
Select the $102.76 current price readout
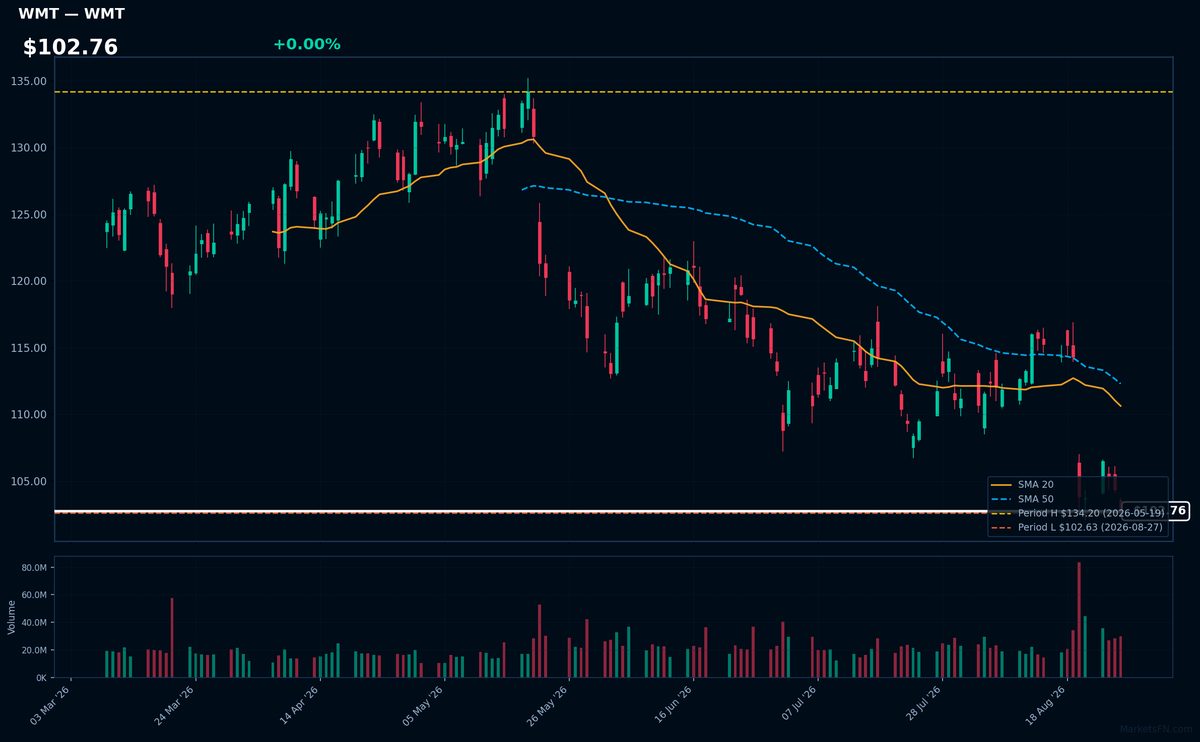pyautogui.click(x=70, y=47)
